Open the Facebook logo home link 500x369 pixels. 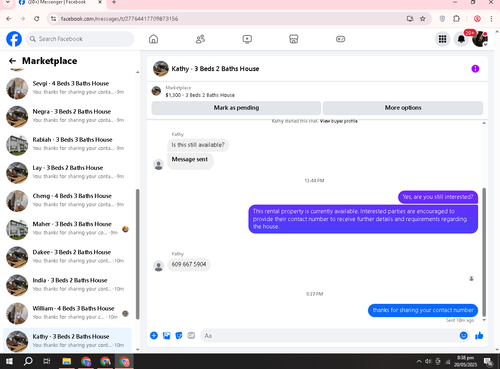pyautogui.click(x=14, y=39)
